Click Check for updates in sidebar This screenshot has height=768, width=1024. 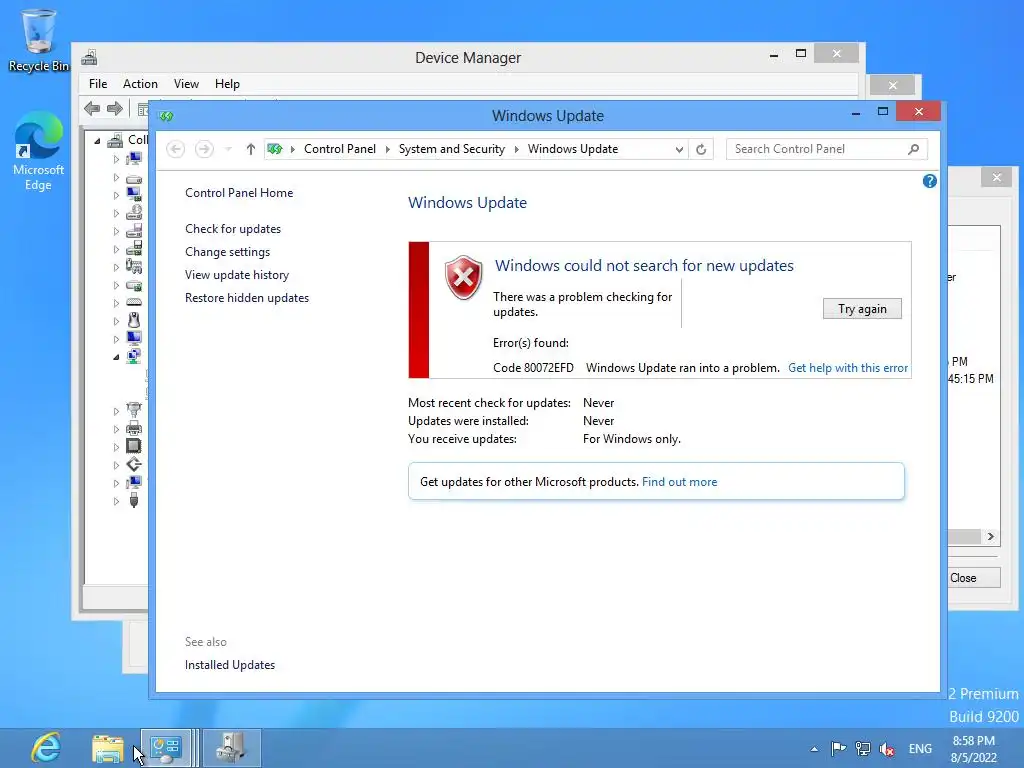233,229
